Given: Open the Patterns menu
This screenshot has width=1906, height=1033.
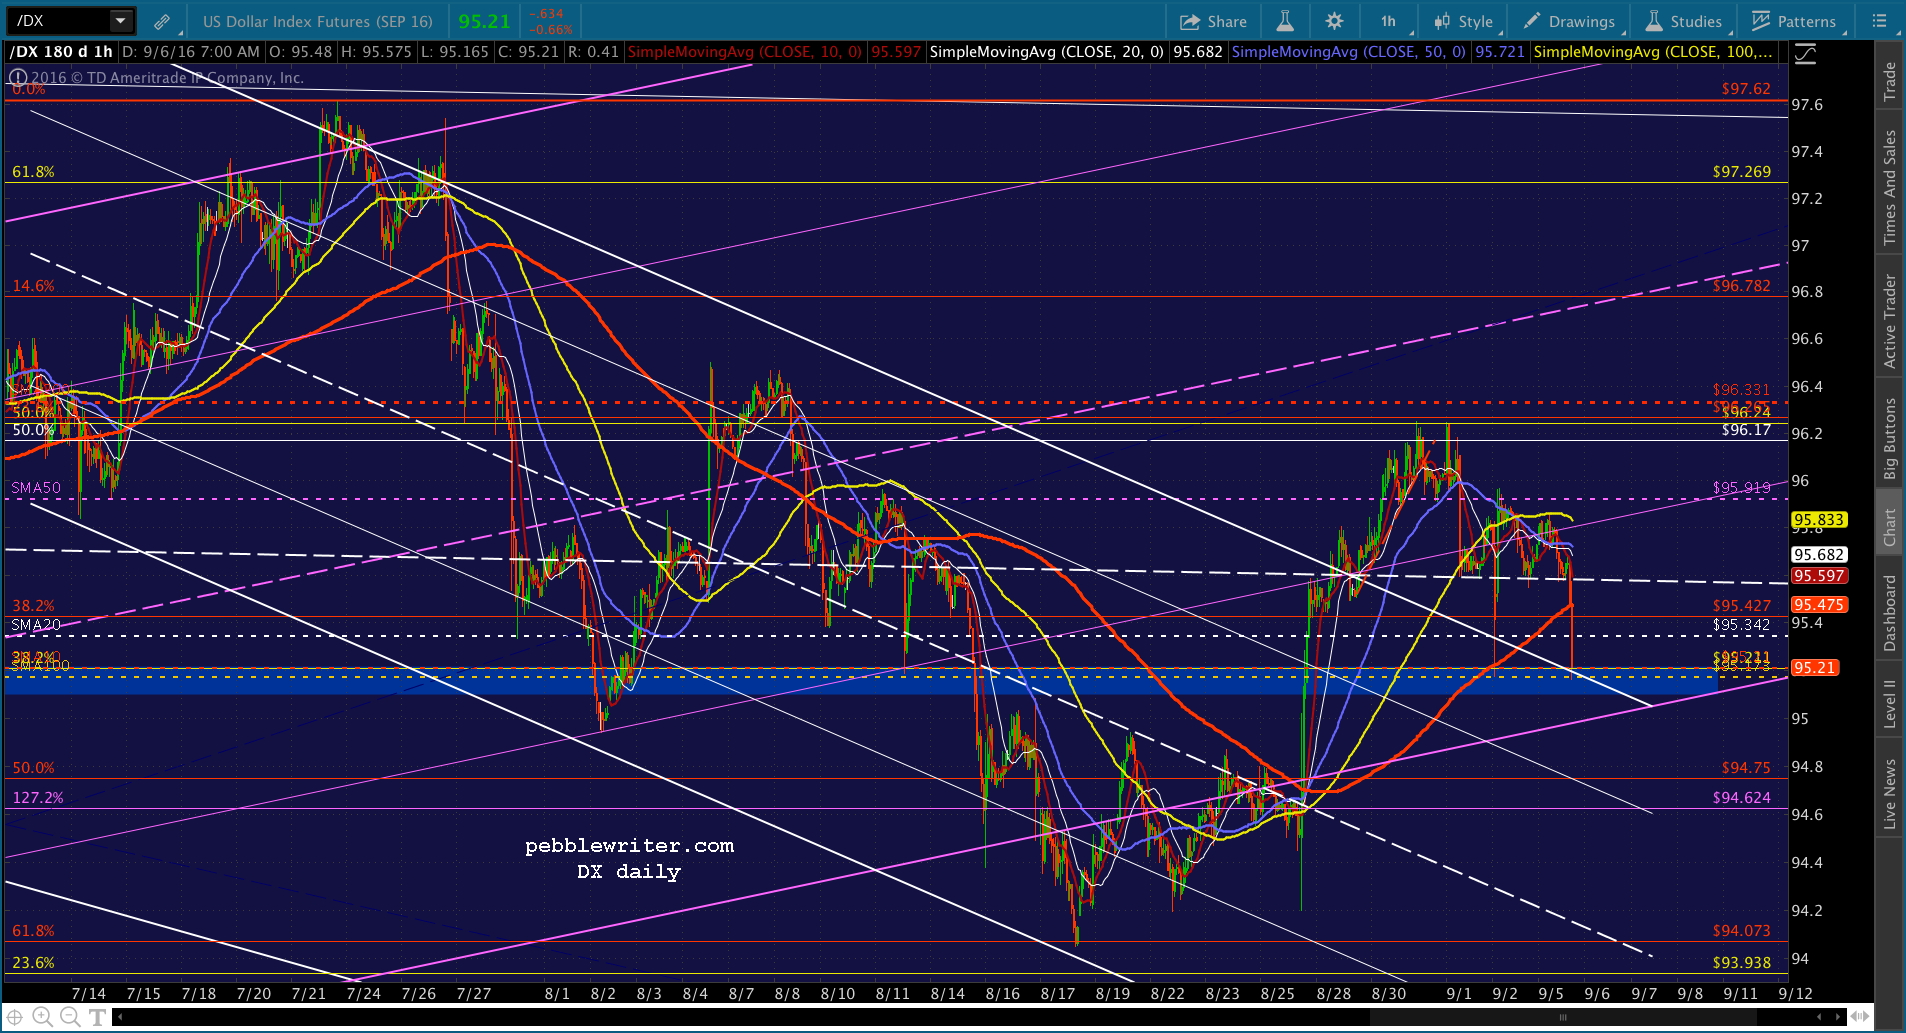Looking at the screenshot, I should click(x=1795, y=21).
